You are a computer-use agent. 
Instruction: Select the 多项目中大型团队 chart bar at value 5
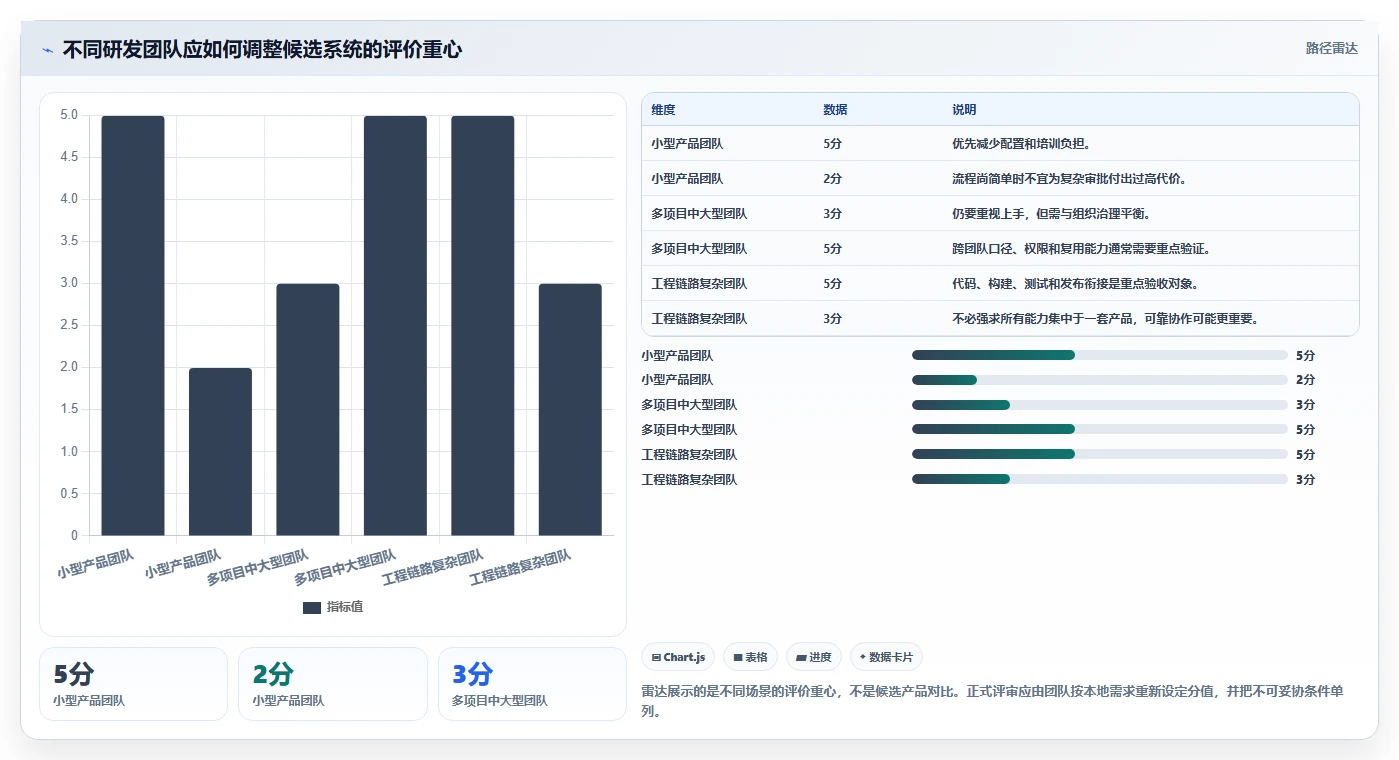pyautogui.click(x=395, y=325)
